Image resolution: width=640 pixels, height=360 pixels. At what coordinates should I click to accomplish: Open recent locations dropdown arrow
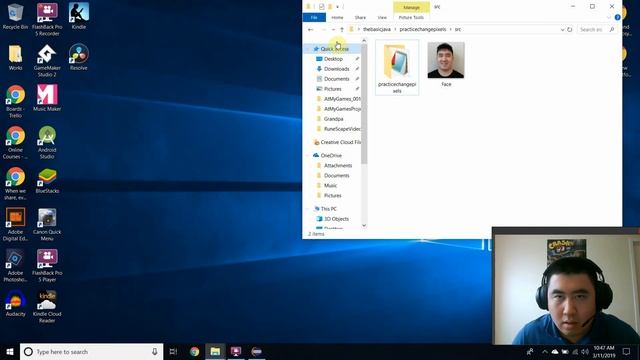pos(333,29)
